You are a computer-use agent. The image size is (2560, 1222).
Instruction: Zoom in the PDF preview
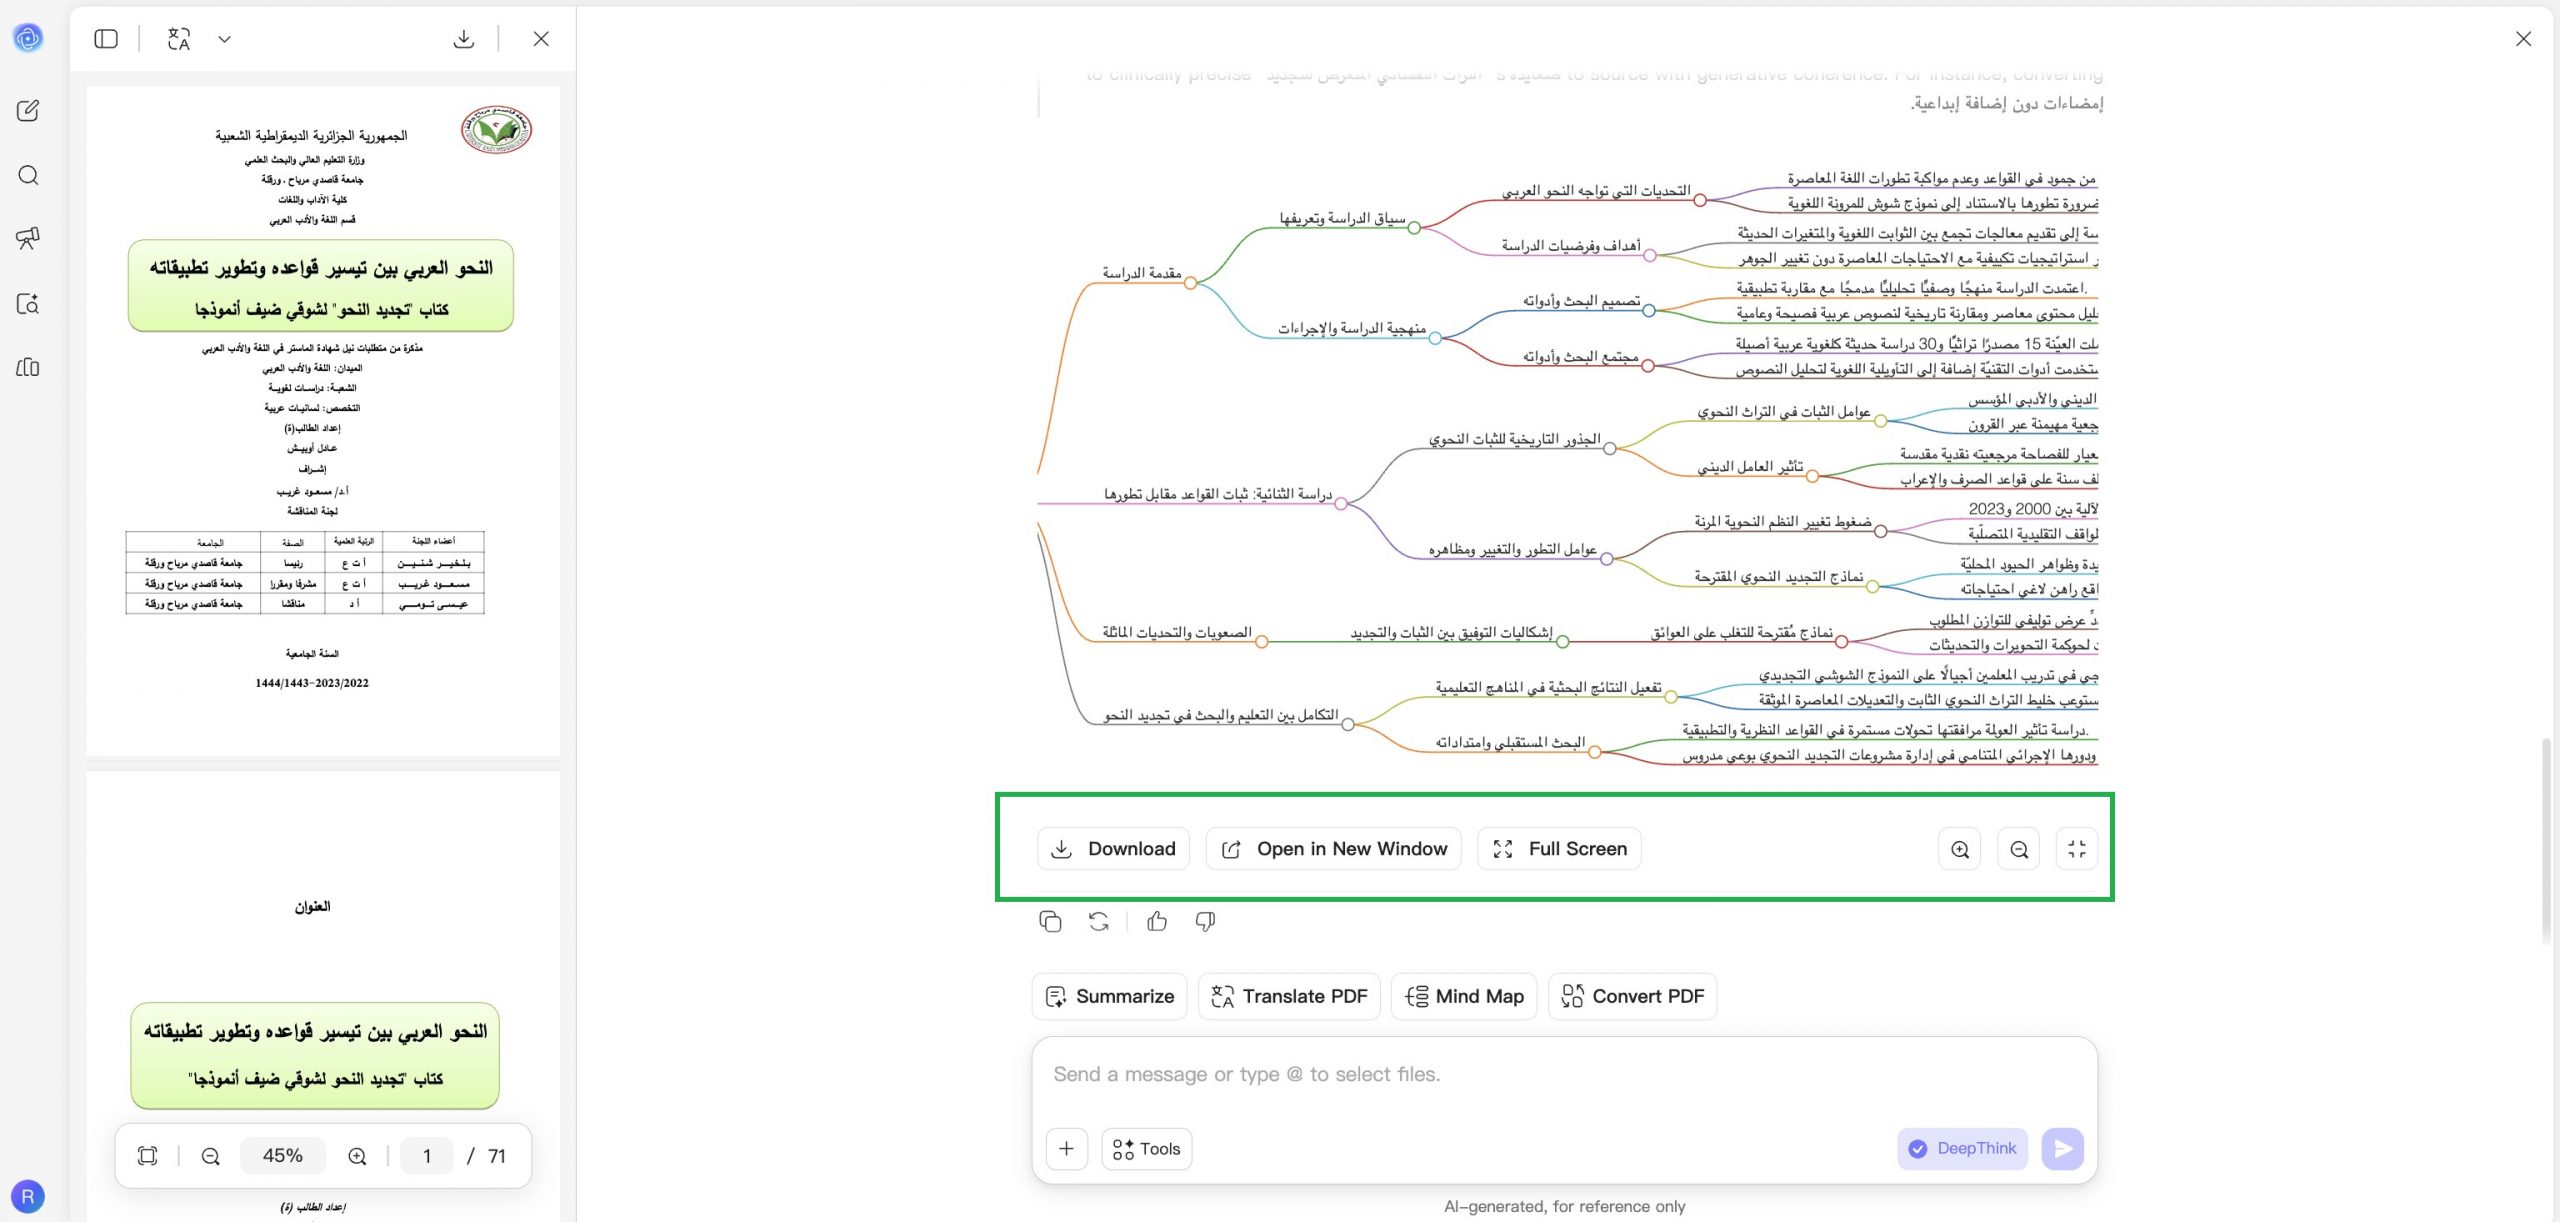tap(357, 1156)
